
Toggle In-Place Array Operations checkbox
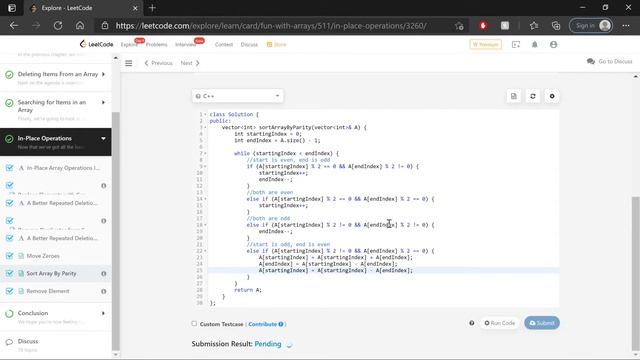click(9, 168)
